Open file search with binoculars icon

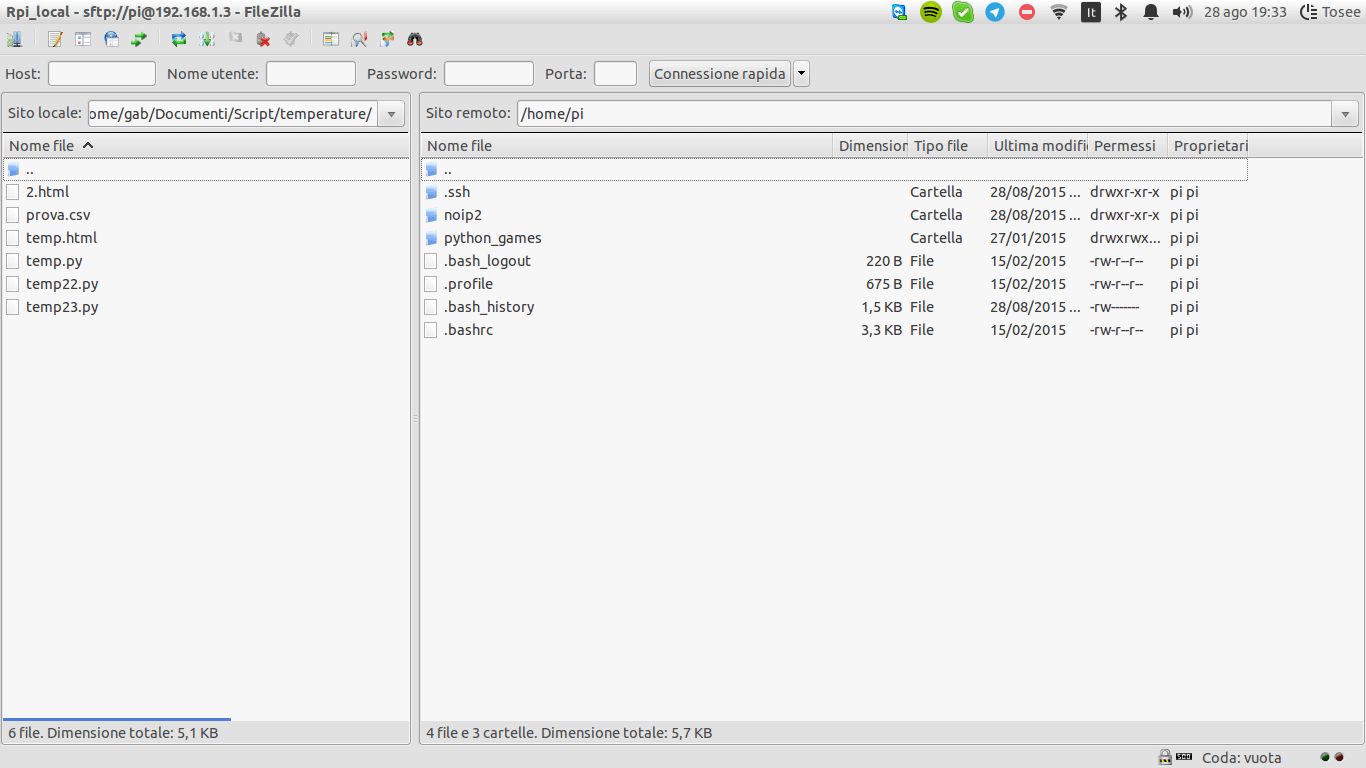point(415,39)
